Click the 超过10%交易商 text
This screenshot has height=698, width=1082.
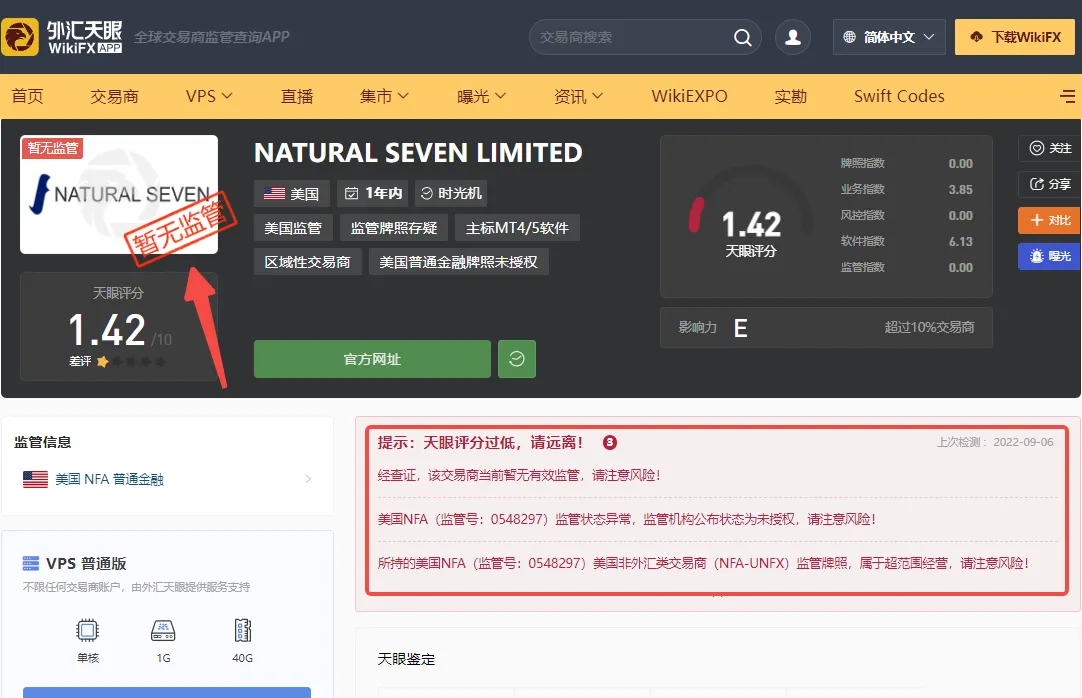(929, 328)
